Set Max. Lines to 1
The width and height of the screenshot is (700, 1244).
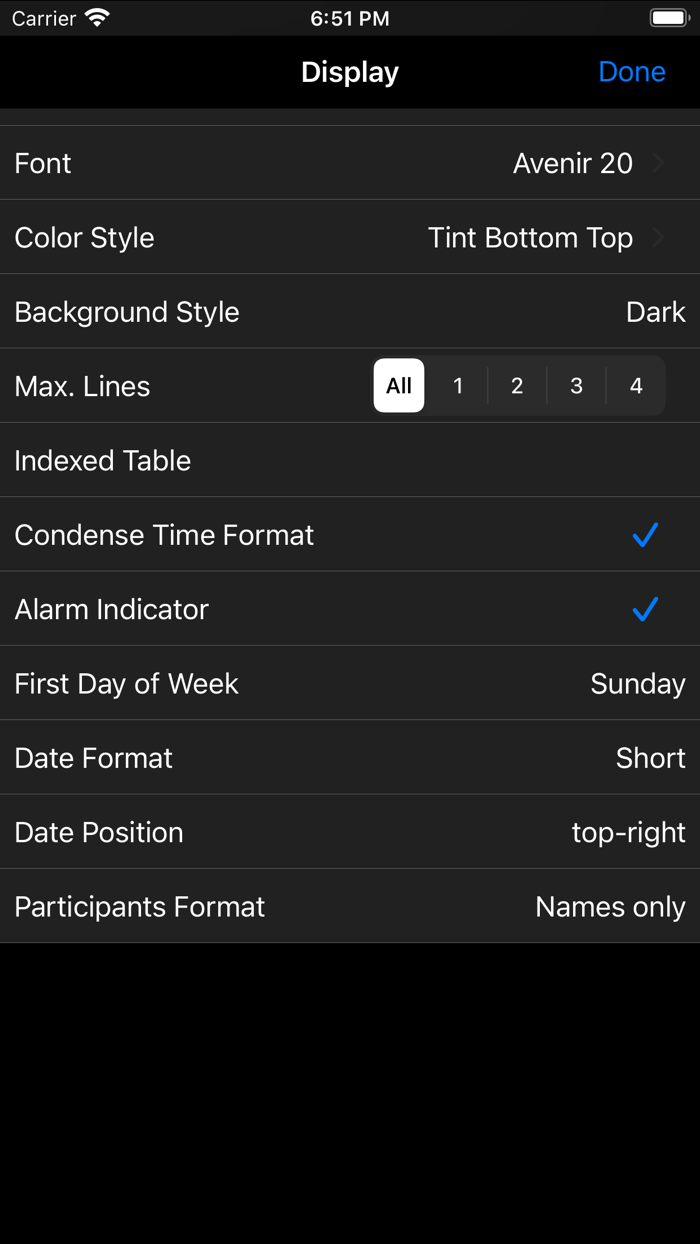click(457, 385)
